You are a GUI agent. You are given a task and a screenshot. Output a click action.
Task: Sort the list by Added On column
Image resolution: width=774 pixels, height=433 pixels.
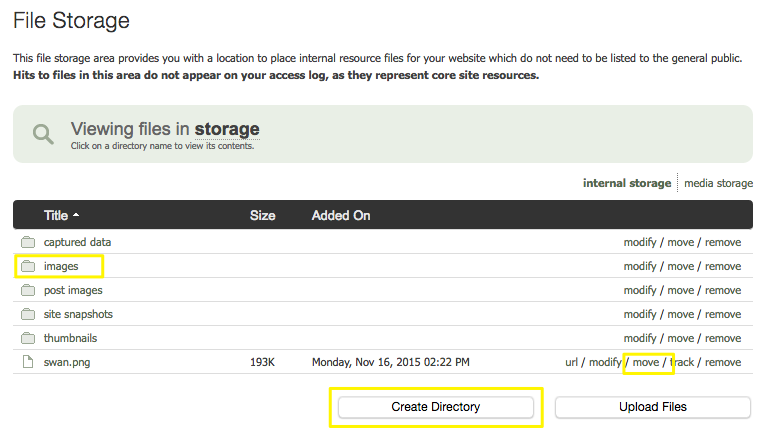340,215
